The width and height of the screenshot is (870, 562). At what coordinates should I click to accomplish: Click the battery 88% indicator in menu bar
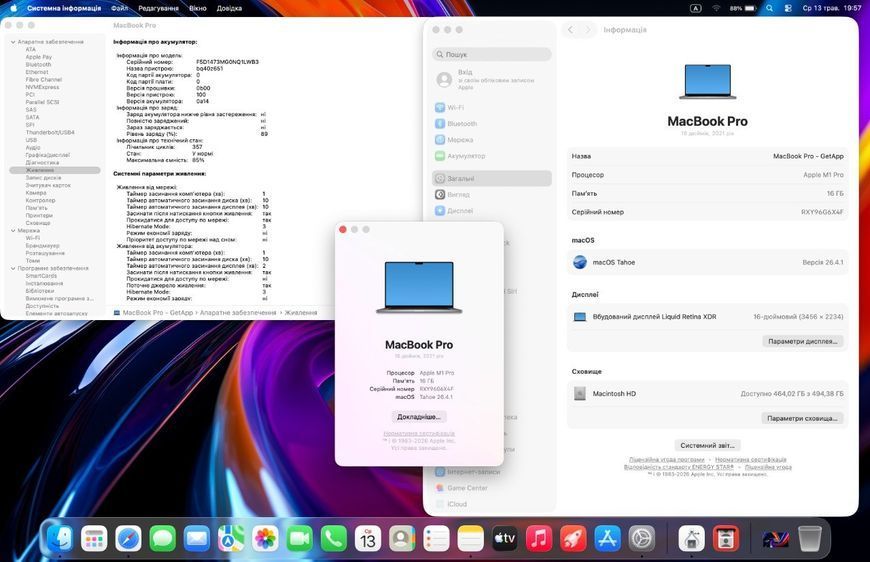click(743, 8)
